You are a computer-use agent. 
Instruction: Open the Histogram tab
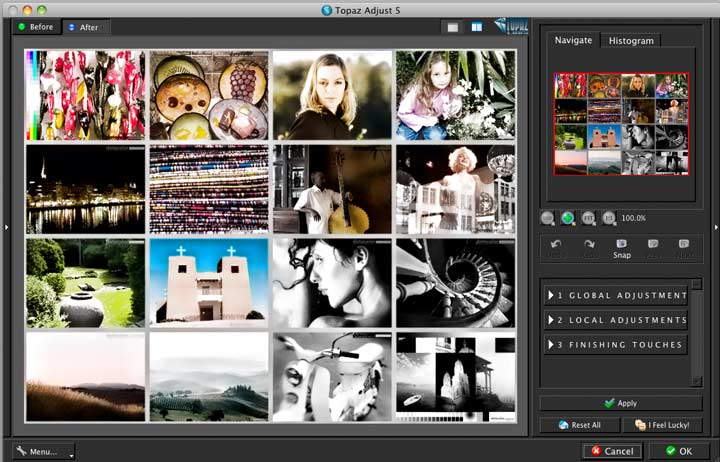(631, 40)
